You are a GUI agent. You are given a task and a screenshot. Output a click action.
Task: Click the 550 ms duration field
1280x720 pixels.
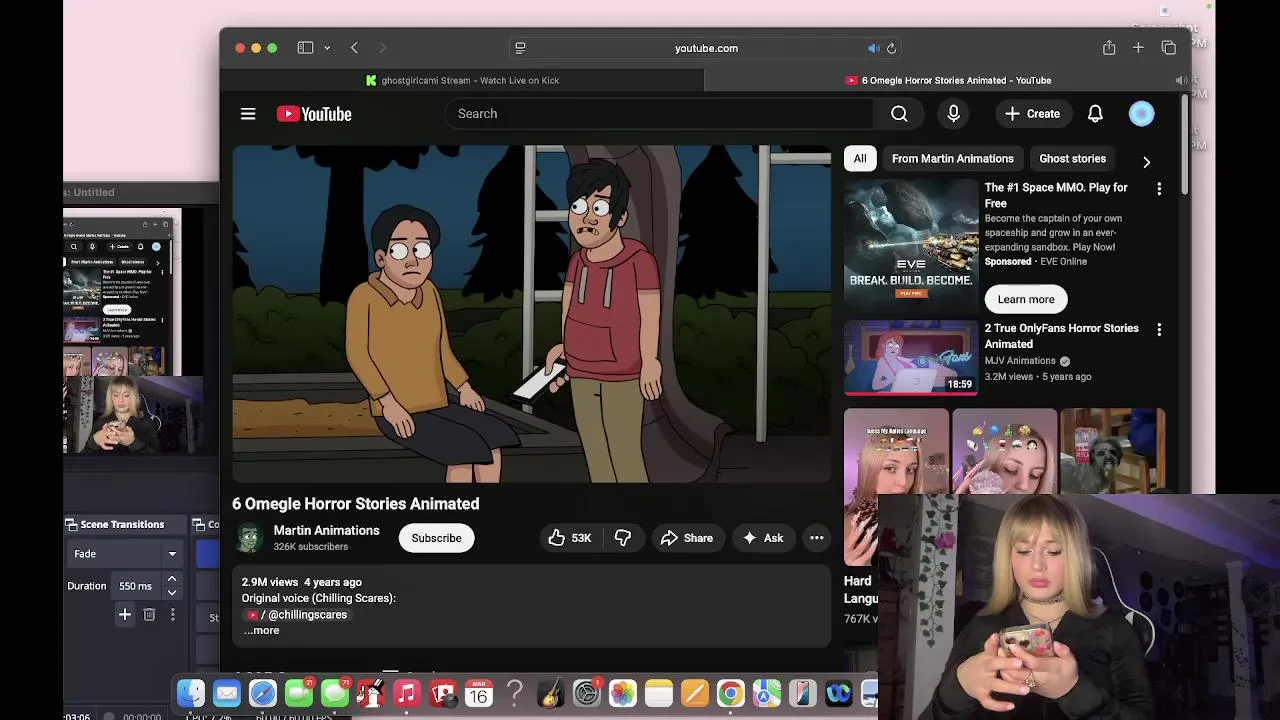[137, 586]
